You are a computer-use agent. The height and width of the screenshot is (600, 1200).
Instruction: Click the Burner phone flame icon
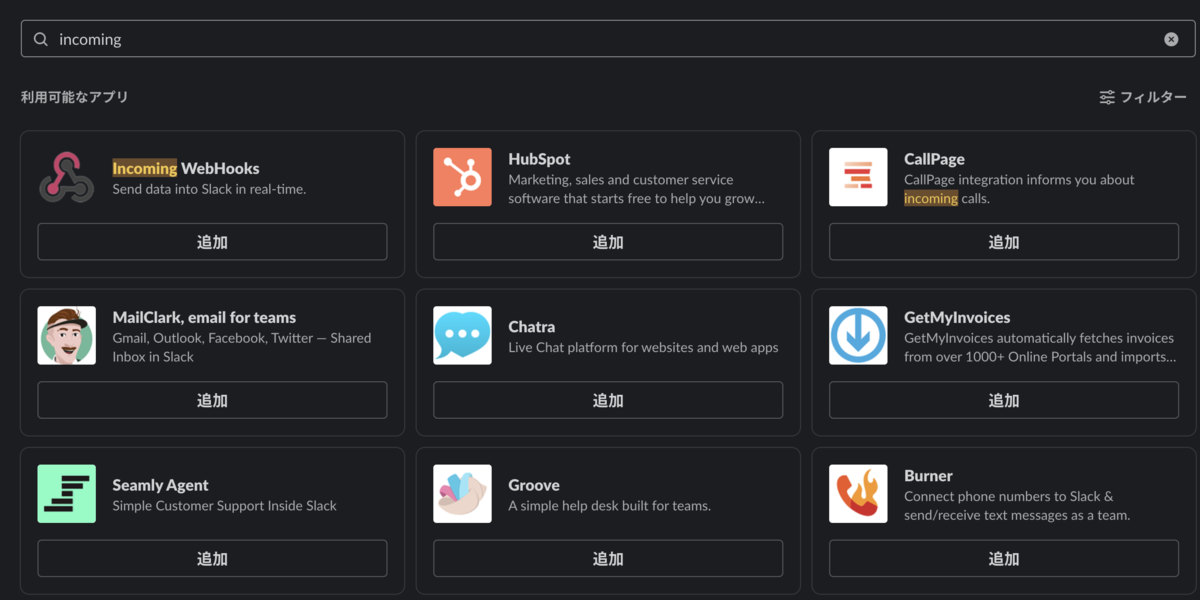pos(858,493)
